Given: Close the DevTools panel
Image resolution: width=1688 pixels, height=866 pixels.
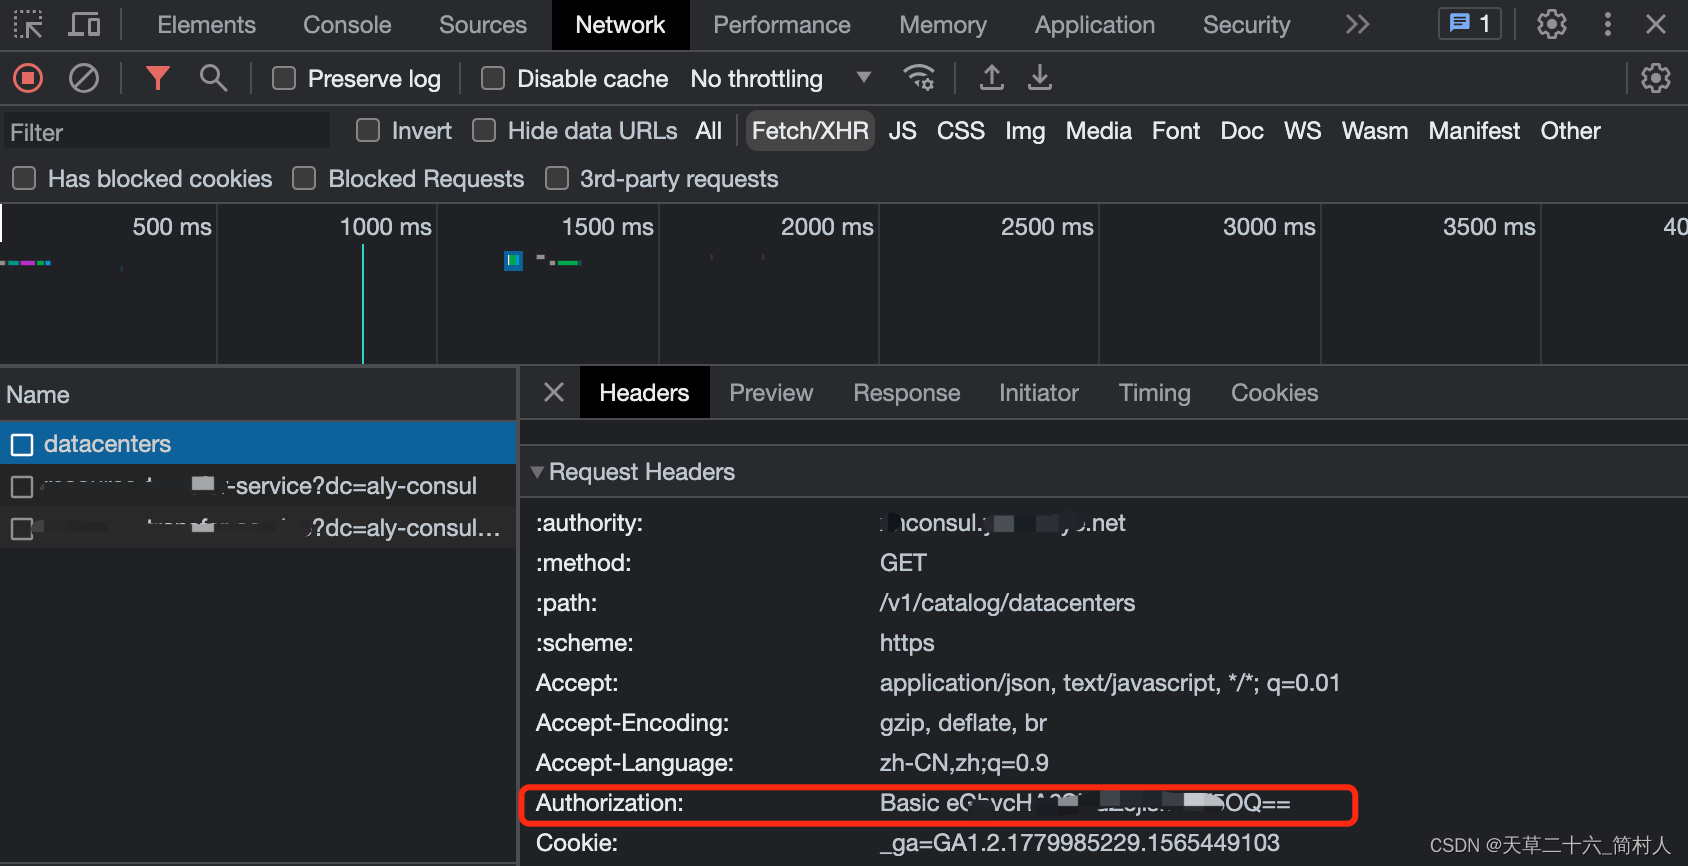Looking at the screenshot, I should [1656, 24].
